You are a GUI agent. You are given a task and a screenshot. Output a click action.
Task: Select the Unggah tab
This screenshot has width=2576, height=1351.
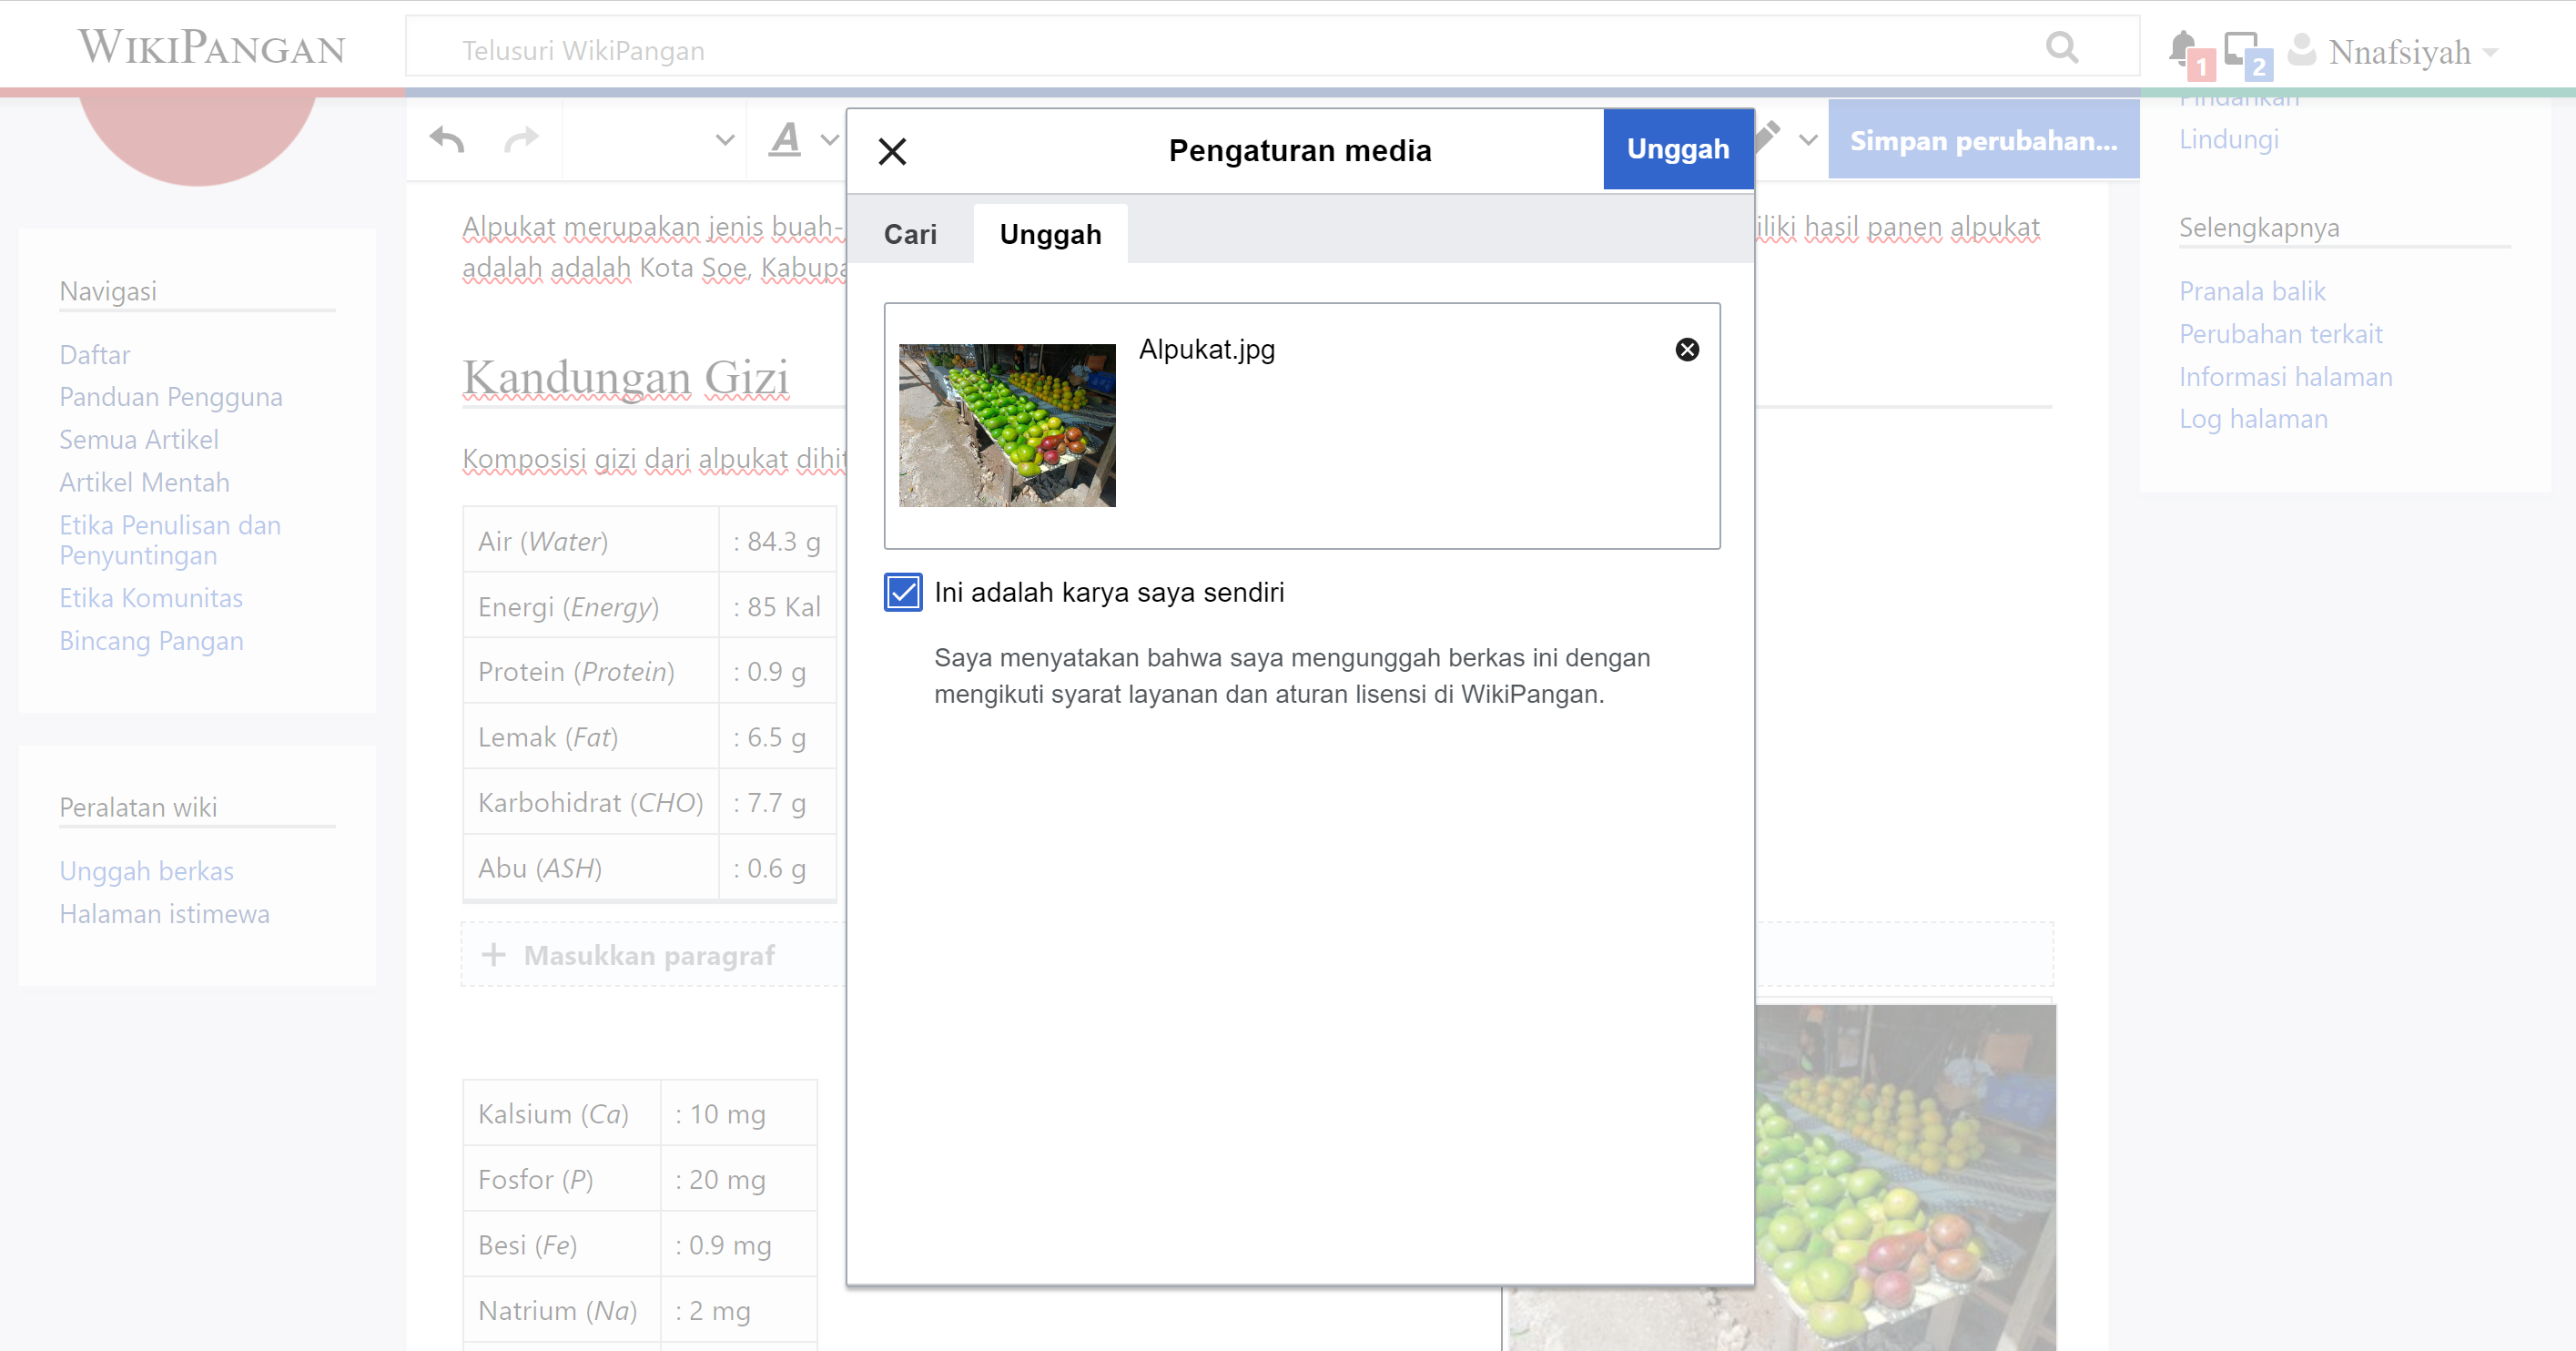[x=1050, y=234]
